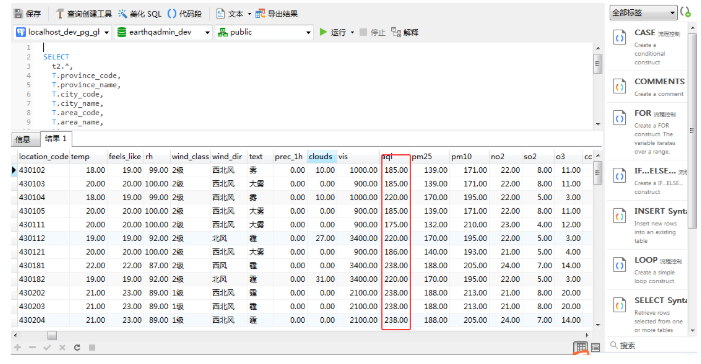Select the cell with location_code 430204
Image resolution: width=701 pixels, height=364 pixels.
click(x=43, y=320)
